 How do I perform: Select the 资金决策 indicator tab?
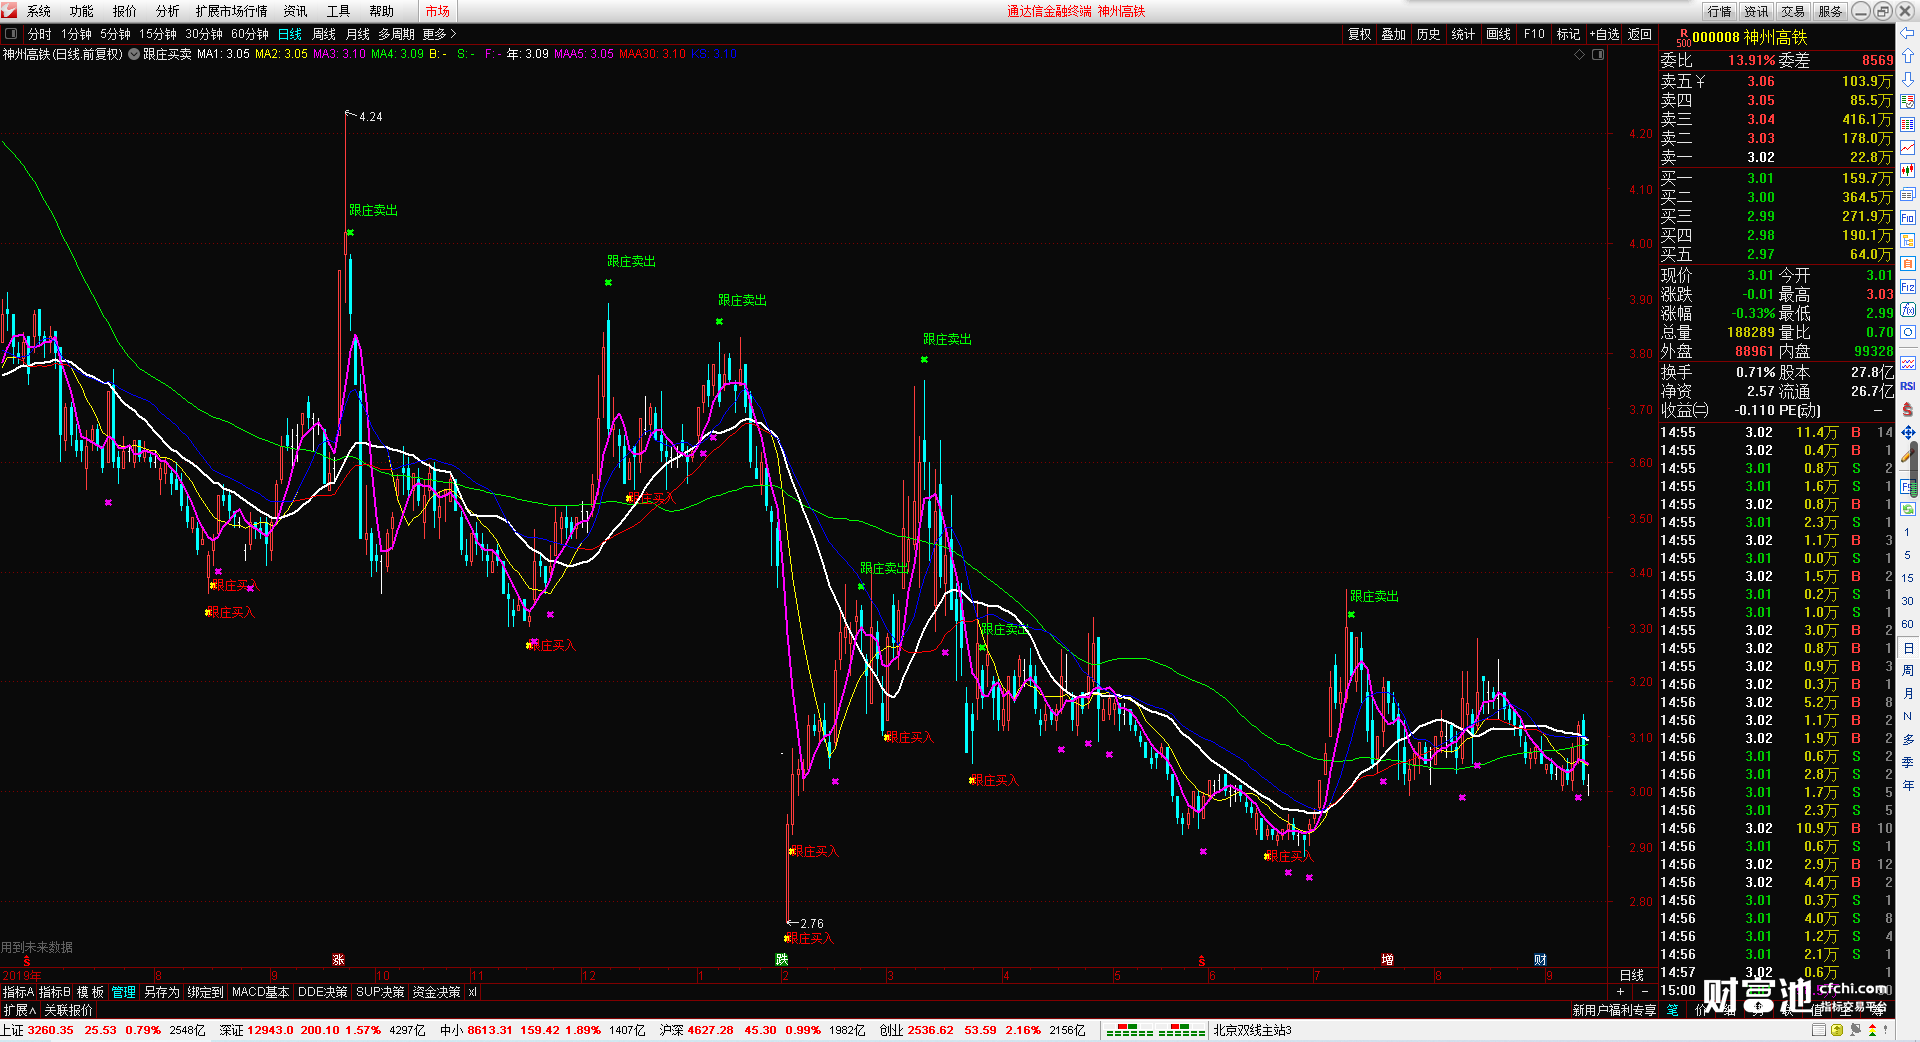[436, 992]
